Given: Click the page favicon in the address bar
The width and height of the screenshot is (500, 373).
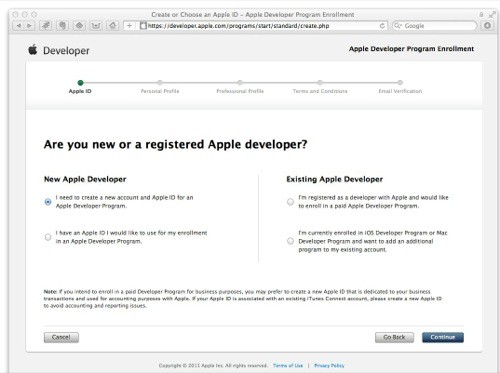Looking at the screenshot, I should pos(143,26).
